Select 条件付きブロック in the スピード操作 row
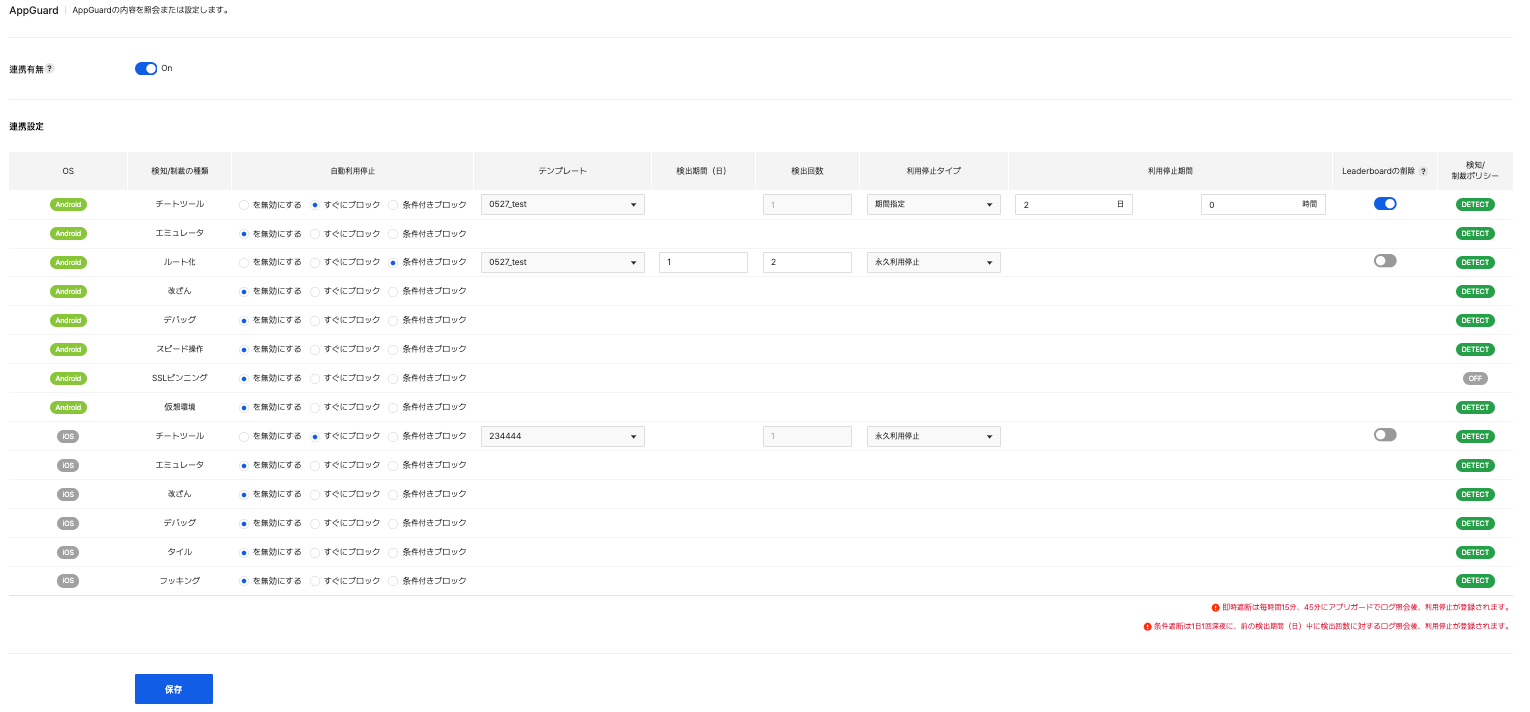The image size is (1530, 712). (x=393, y=350)
